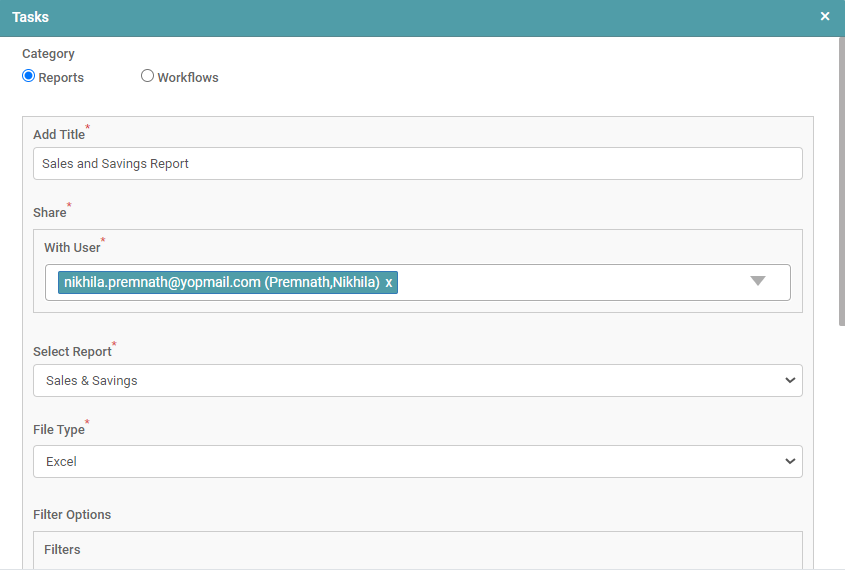Select the Reports radio button
This screenshot has height=587, width=845.
[29, 76]
